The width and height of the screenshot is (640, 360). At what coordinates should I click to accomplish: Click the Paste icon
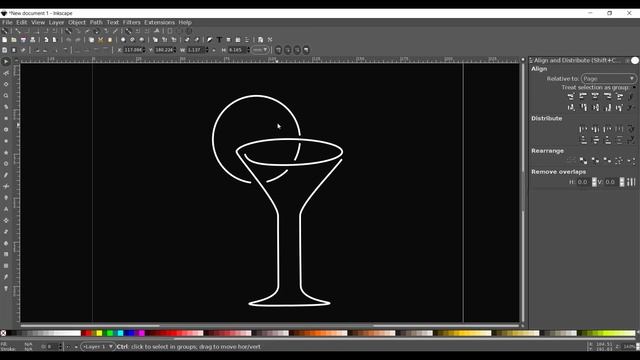(x=110, y=40)
